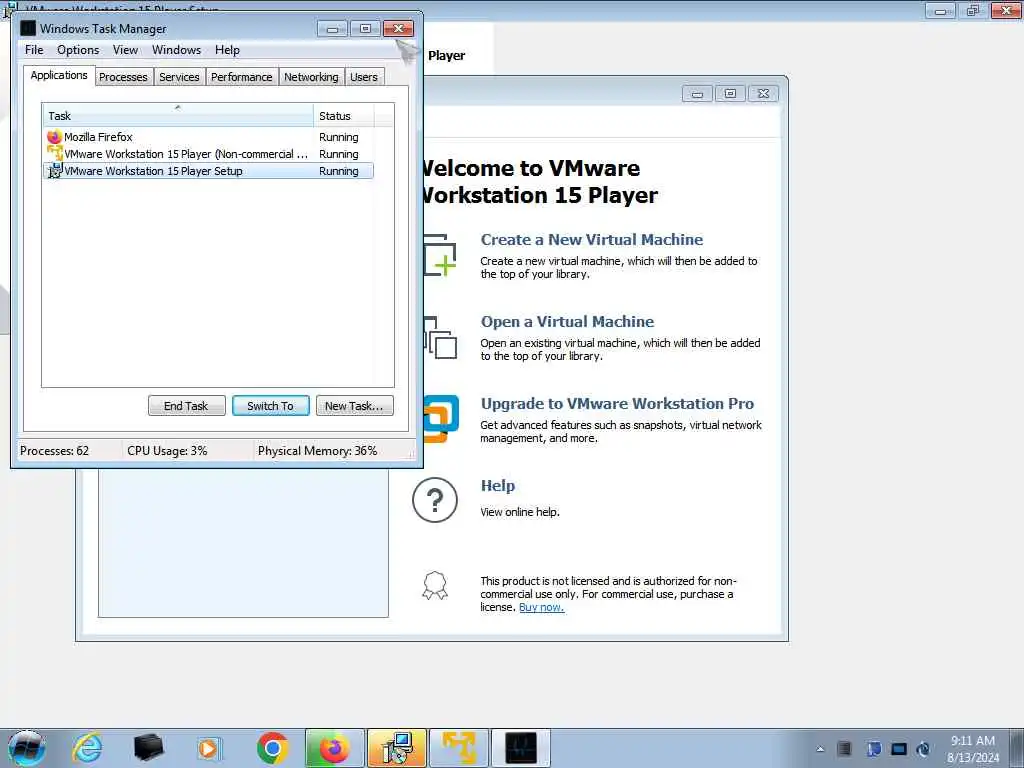Image resolution: width=1024 pixels, height=768 pixels.
Task: Click the Open a Virtual Machine link
Action: pos(567,321)
